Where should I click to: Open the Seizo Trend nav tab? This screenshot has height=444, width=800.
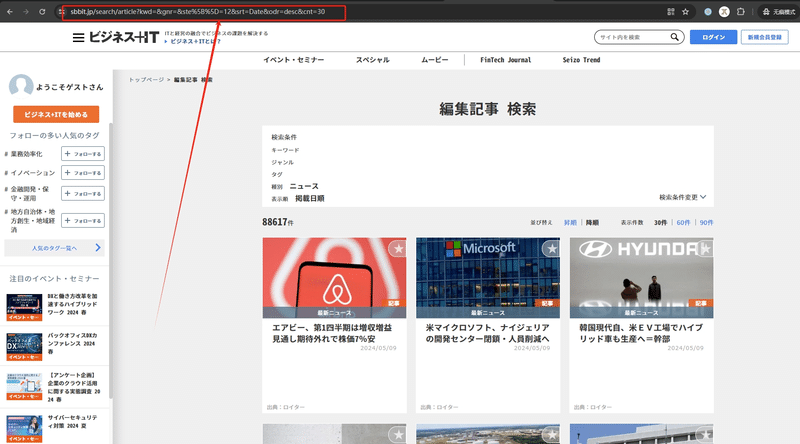581,60
